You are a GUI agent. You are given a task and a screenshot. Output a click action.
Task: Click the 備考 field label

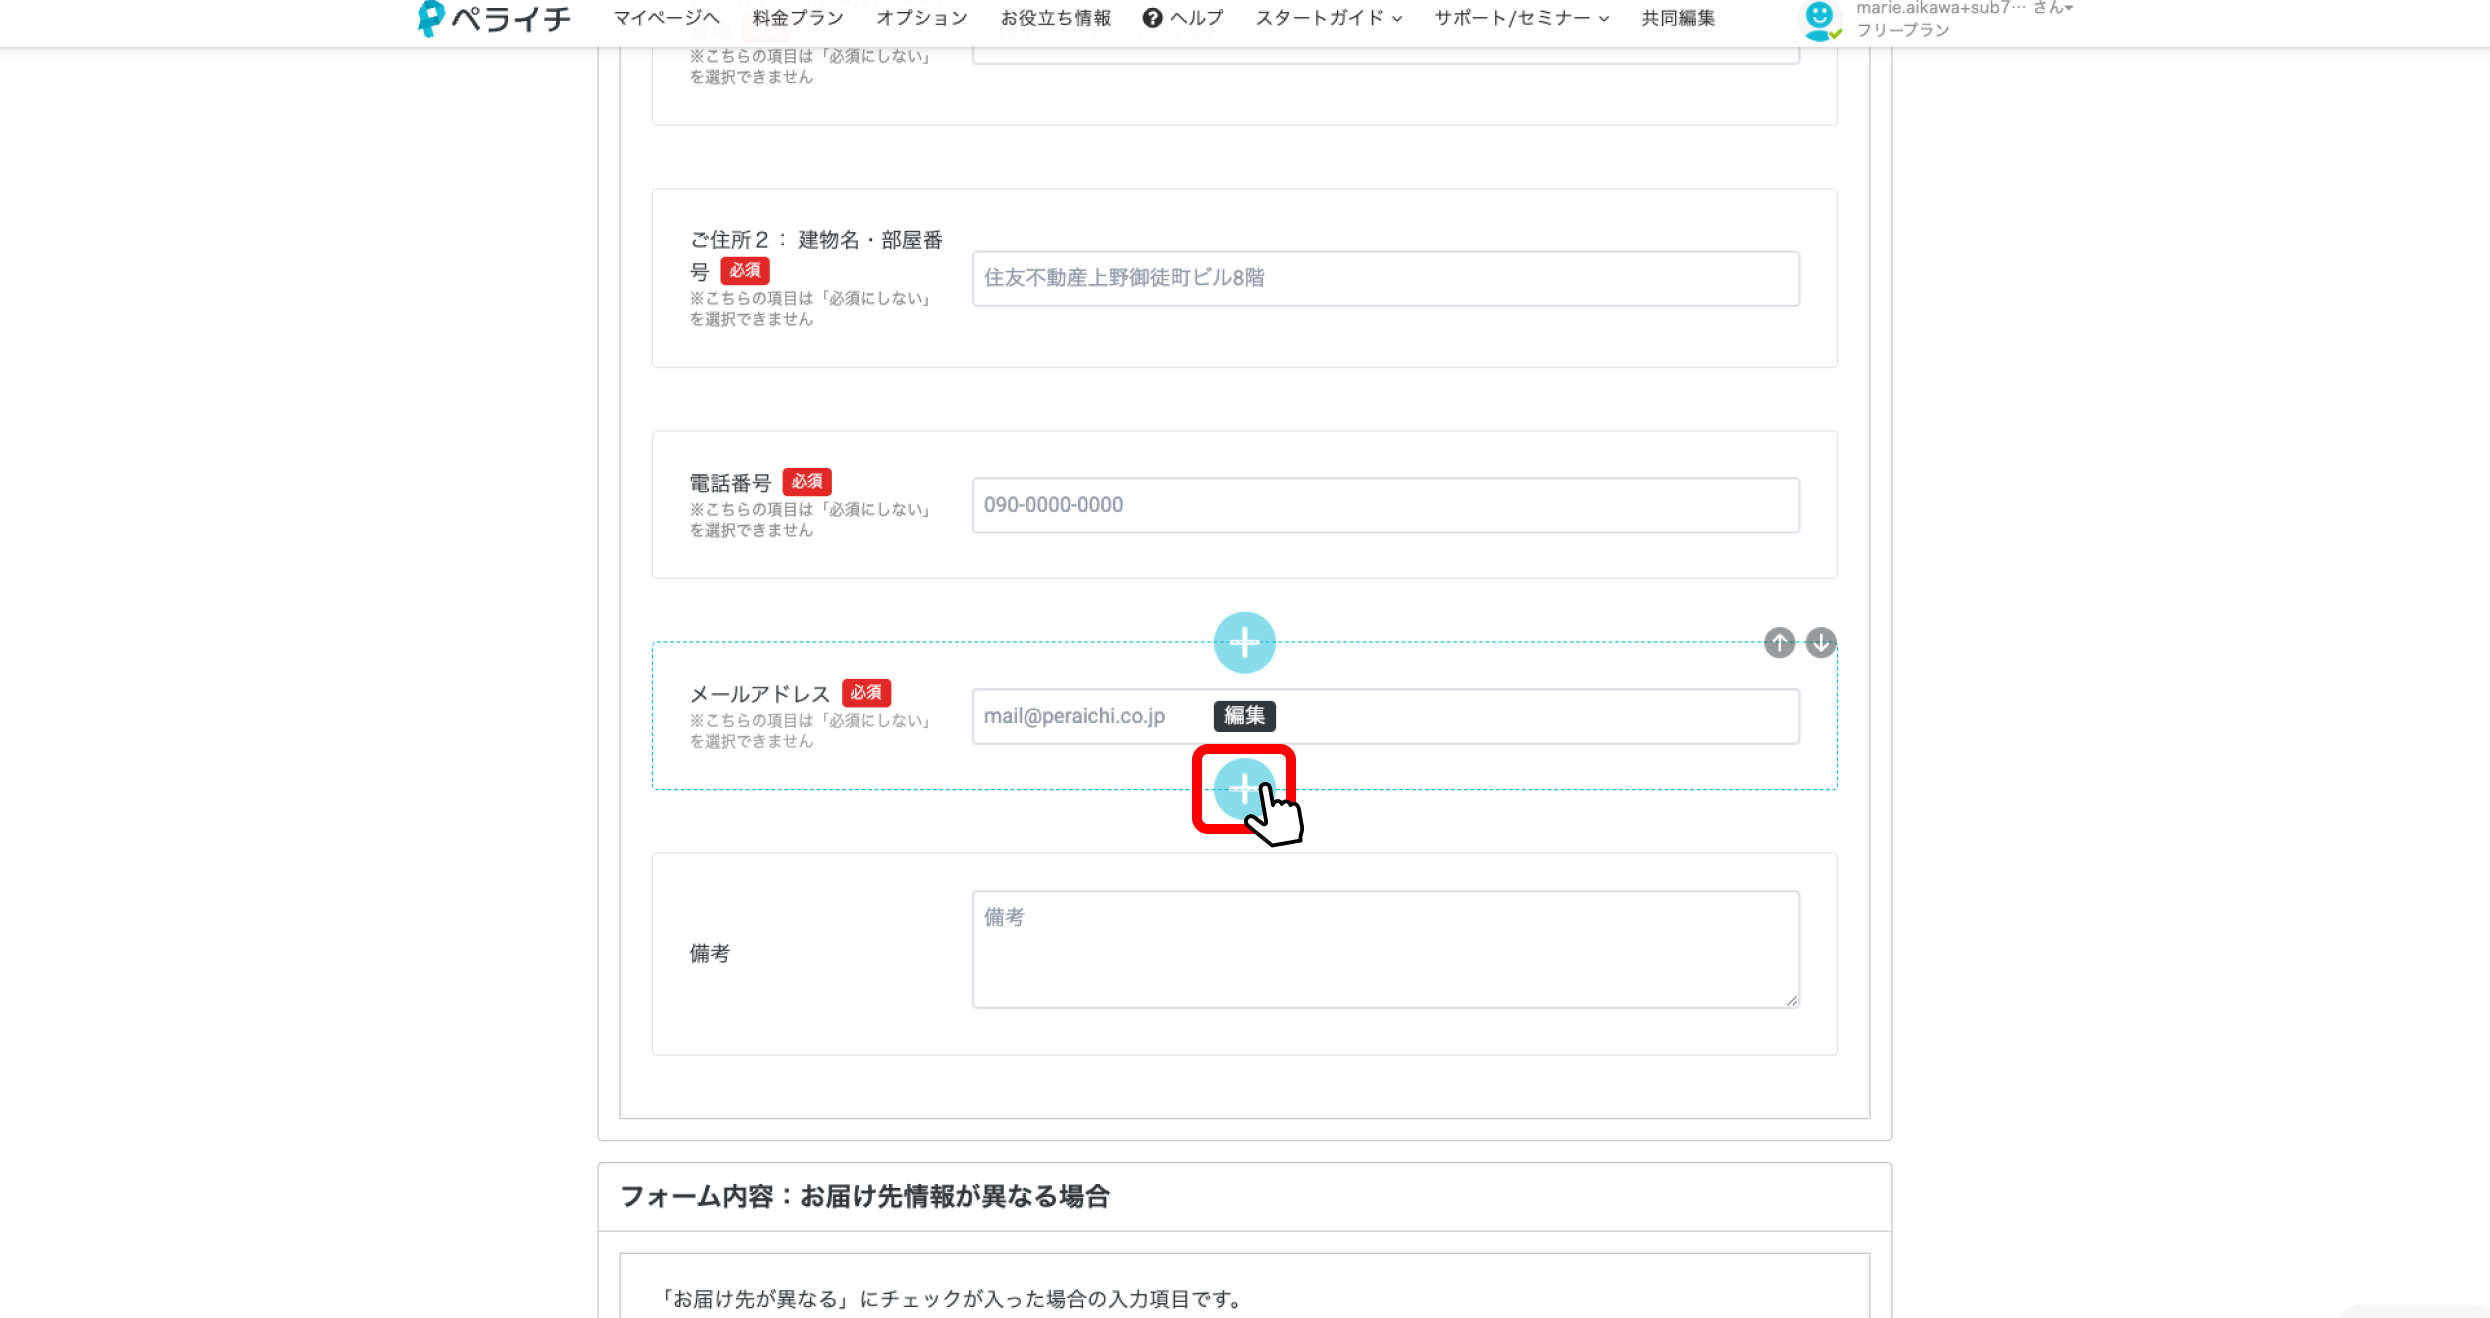[x=710, y=953]
